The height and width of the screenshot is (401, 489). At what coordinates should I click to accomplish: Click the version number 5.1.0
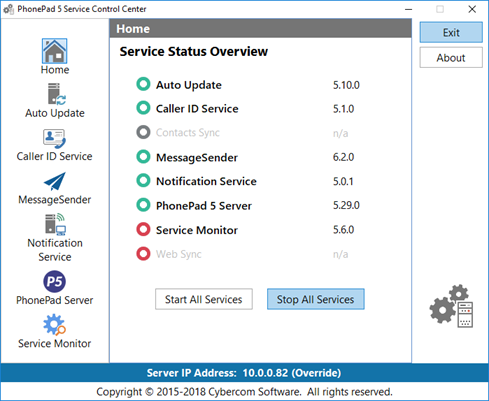[x=344, y=109]
